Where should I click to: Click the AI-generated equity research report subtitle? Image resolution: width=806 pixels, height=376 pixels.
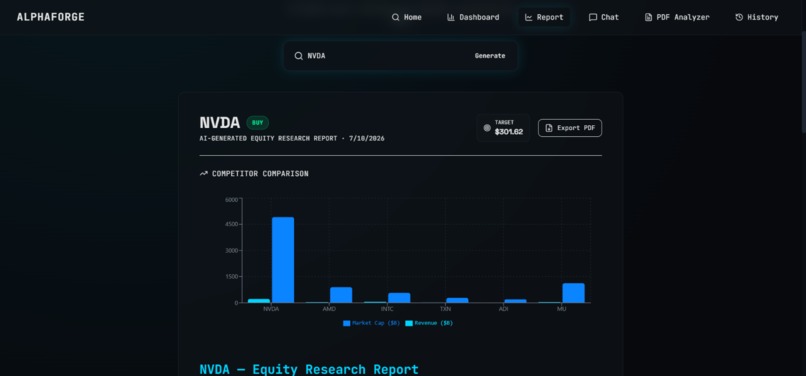tap(292, 139)
